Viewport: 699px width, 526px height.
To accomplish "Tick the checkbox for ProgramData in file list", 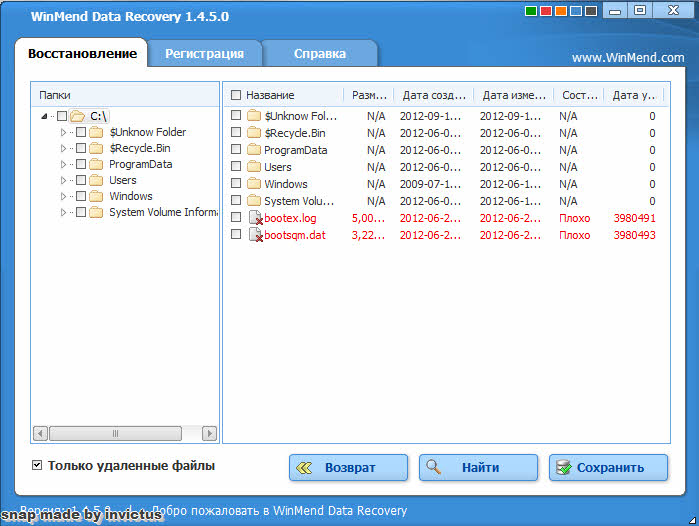I will point(236,149).
